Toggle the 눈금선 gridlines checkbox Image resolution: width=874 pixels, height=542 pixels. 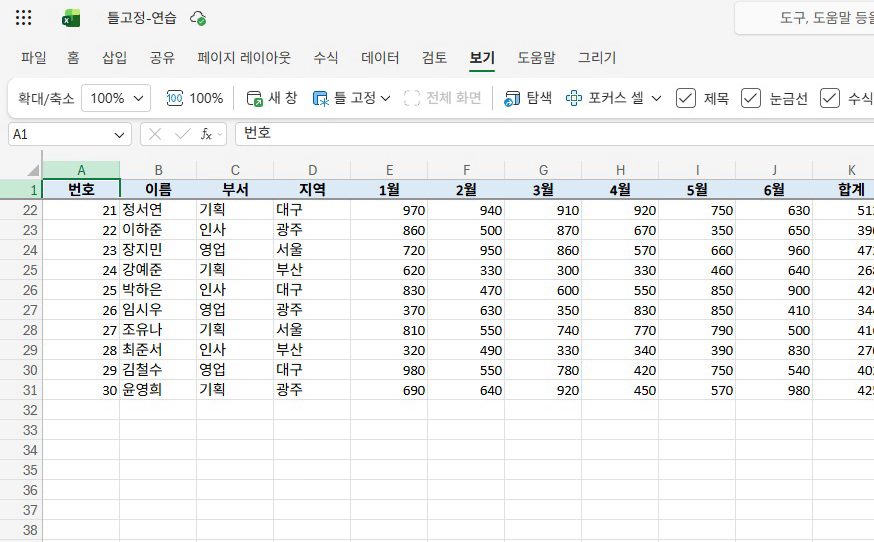click(x=751, y=98)
